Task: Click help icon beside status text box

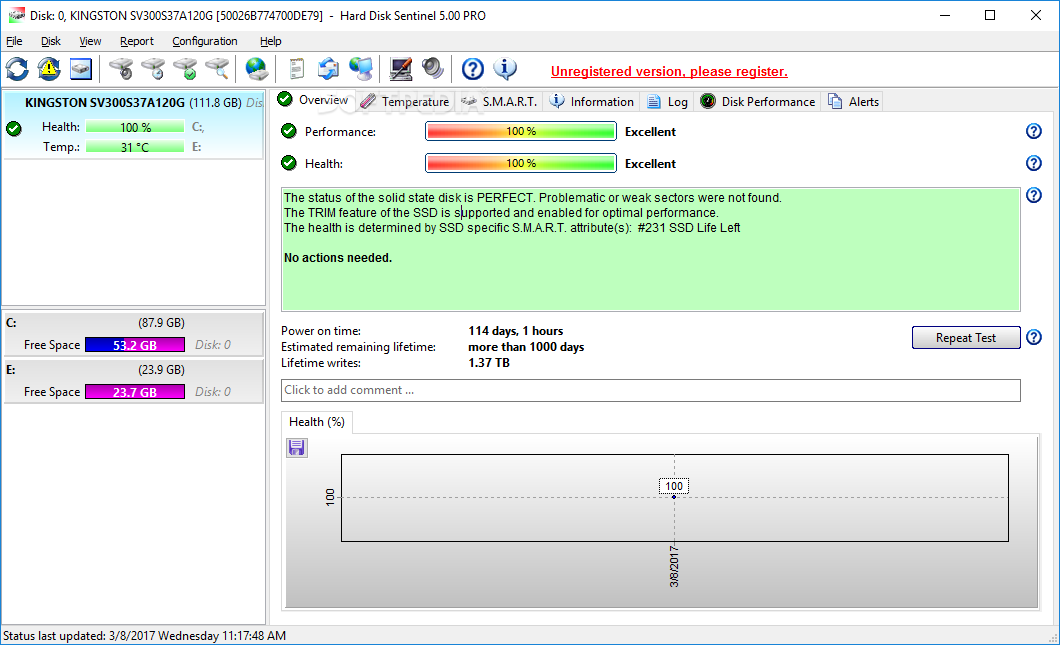Action: click(1034, 195)
